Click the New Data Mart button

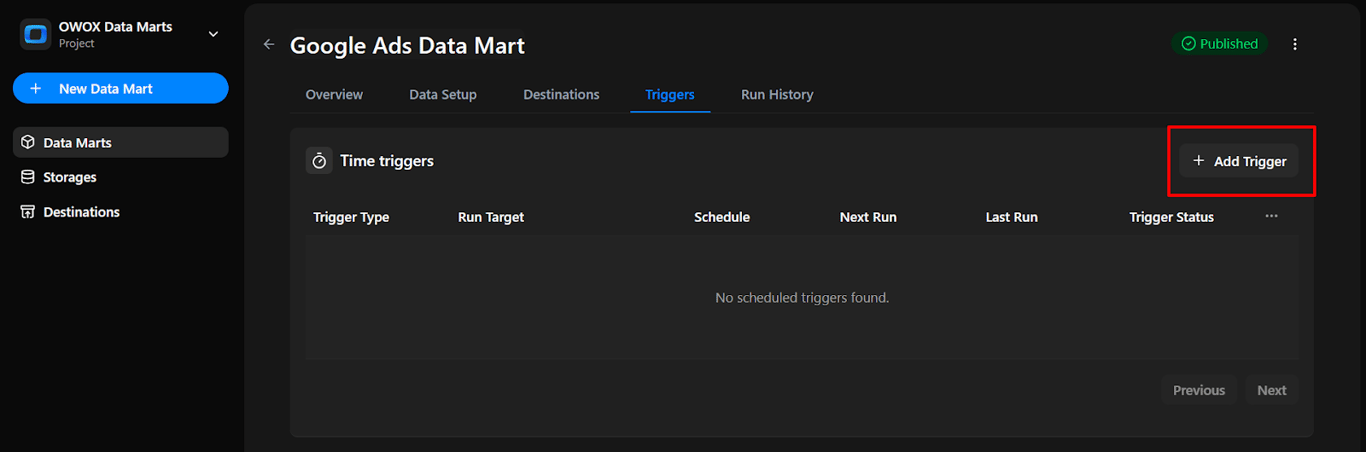coord(121,88)
